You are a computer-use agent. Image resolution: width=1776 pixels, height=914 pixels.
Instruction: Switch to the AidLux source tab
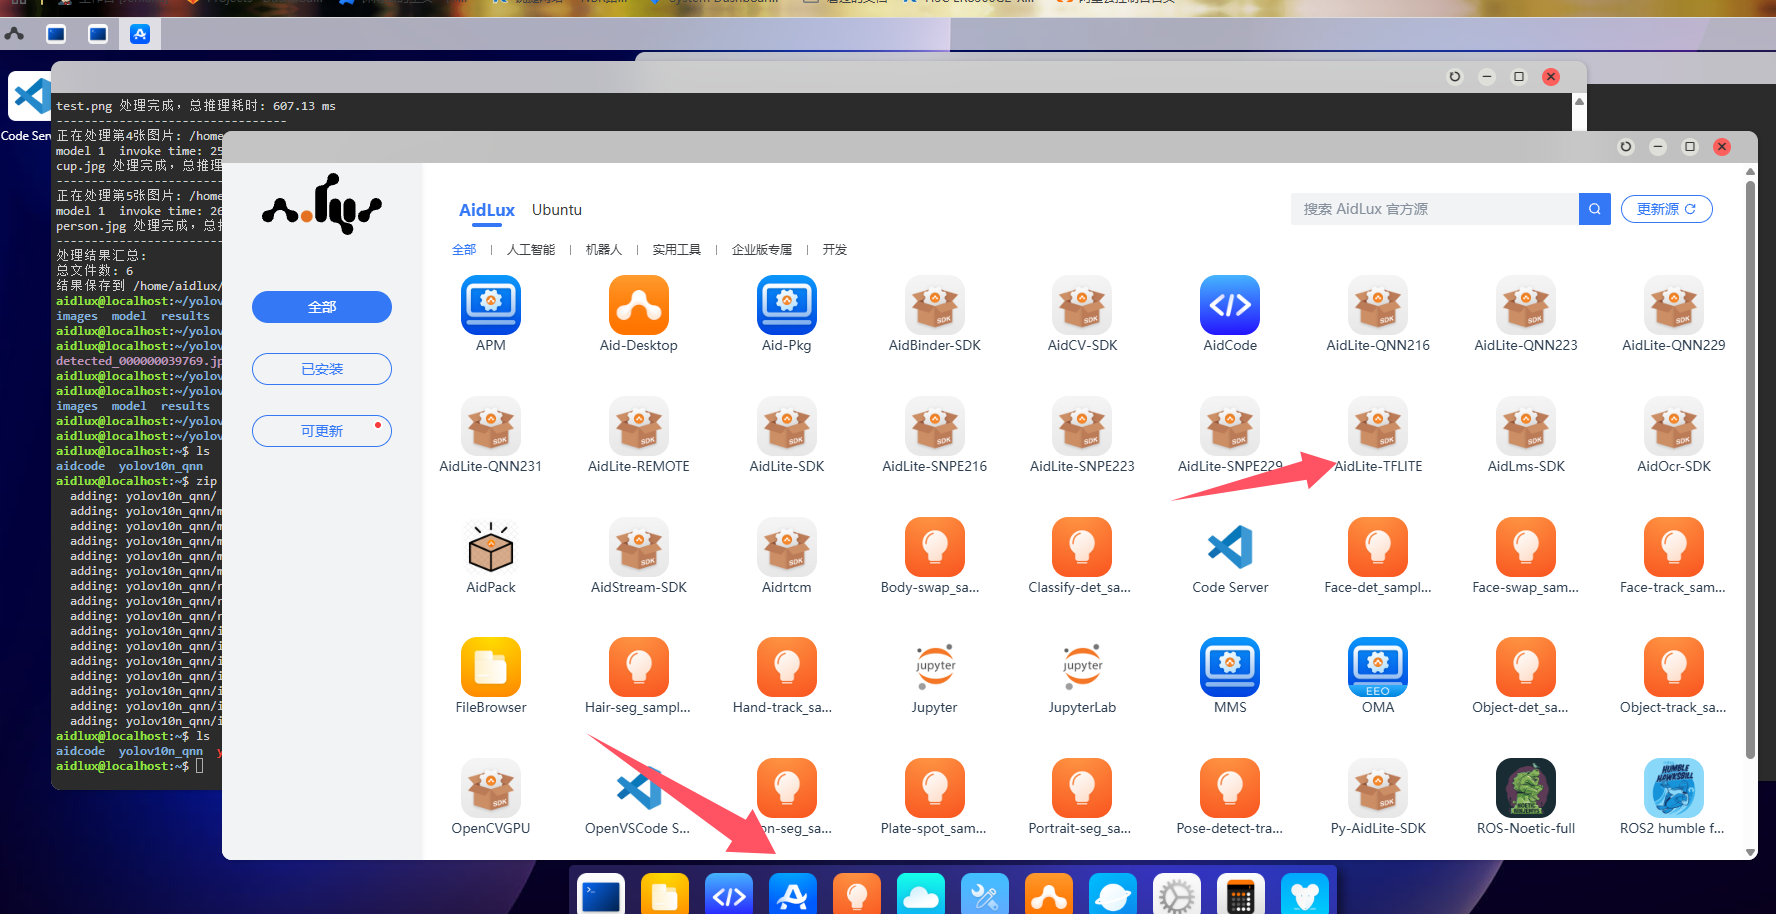(487, 210)
